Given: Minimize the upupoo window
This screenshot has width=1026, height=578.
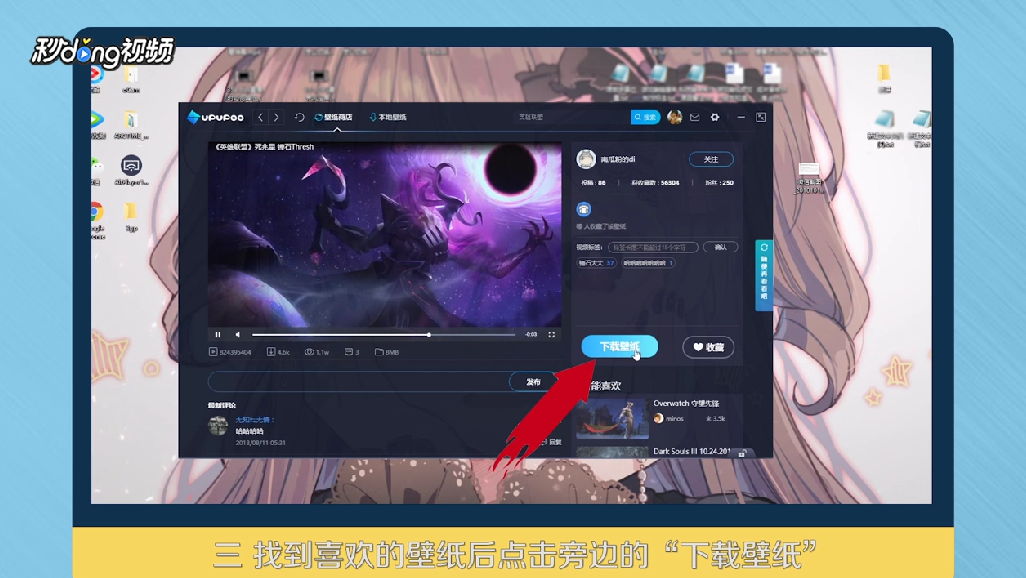Looking at the screenshot, I should [x=741, y=117].
